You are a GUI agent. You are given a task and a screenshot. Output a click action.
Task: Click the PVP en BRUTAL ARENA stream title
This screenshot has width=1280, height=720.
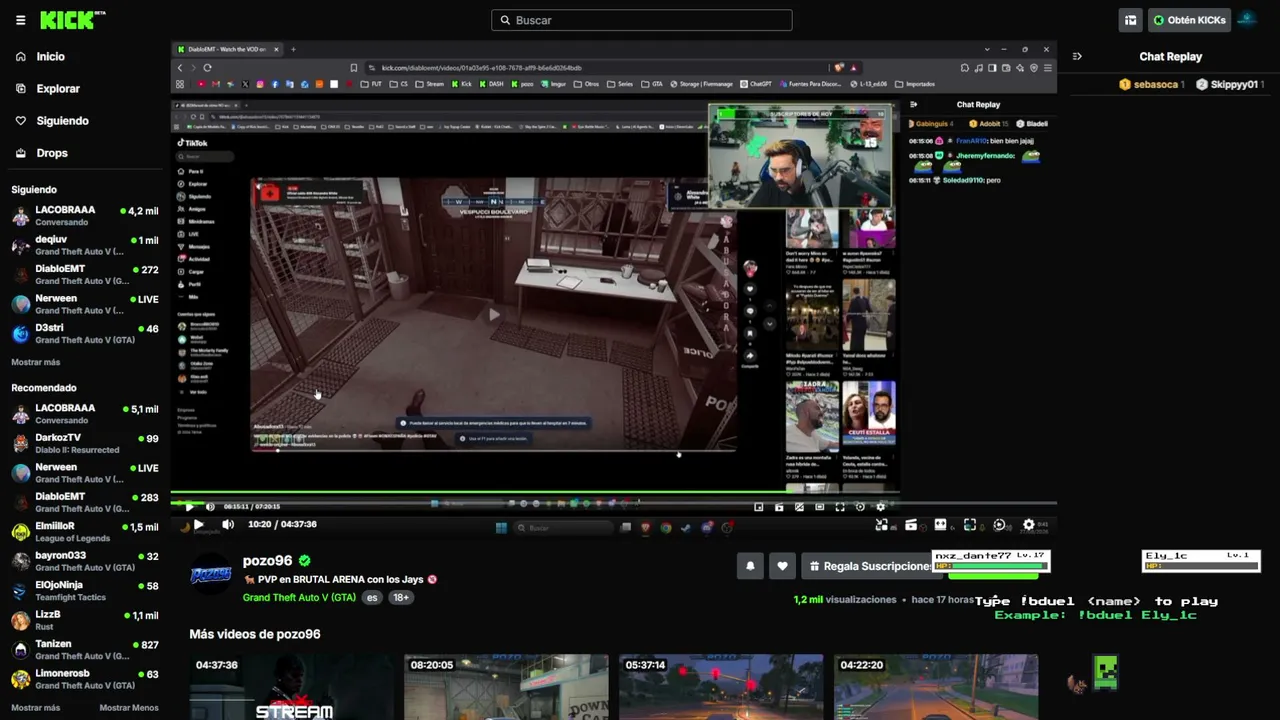340,579
